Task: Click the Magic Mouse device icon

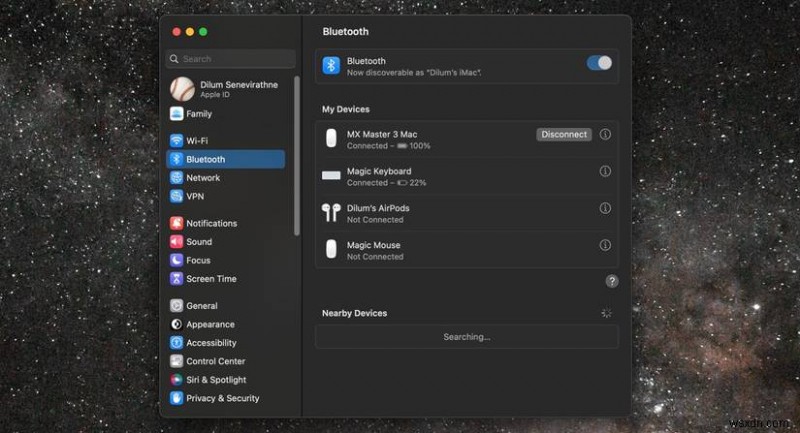Action: pos(331,249)
